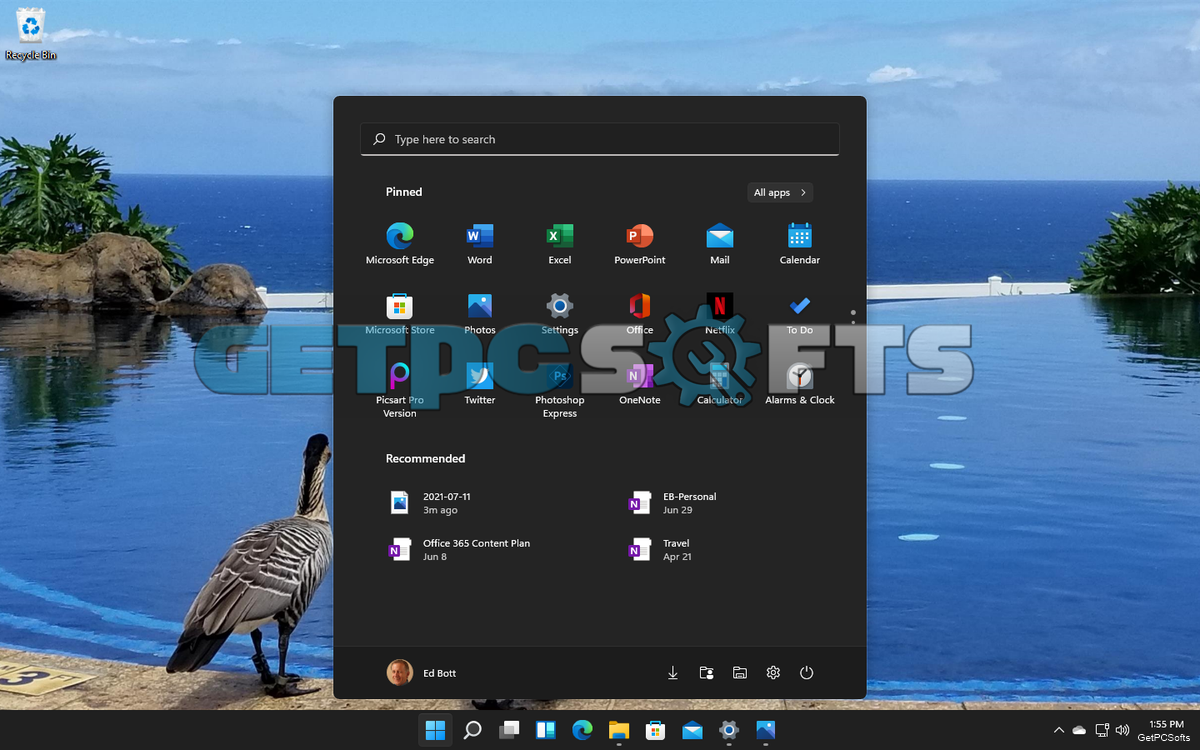Viewport: 1200px width, 750px height.
Task: Start PowerPoint from pinned apps
Action: 640,244
